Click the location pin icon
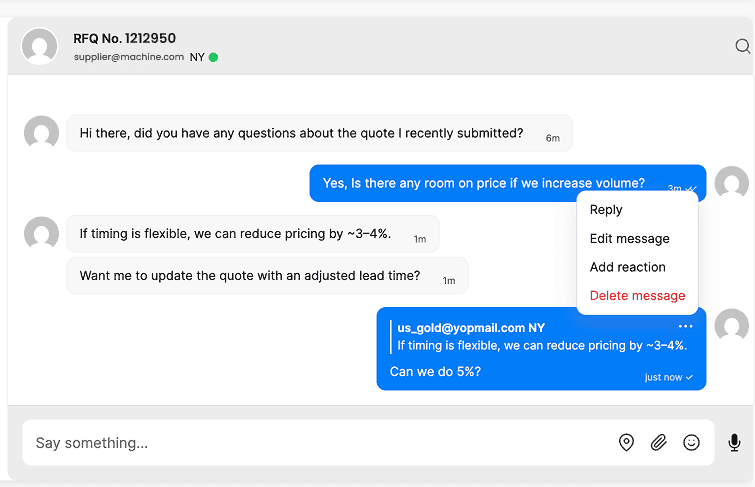Viewport: 755px width, 487px height. pyautogui.click(x=626, y=442)
